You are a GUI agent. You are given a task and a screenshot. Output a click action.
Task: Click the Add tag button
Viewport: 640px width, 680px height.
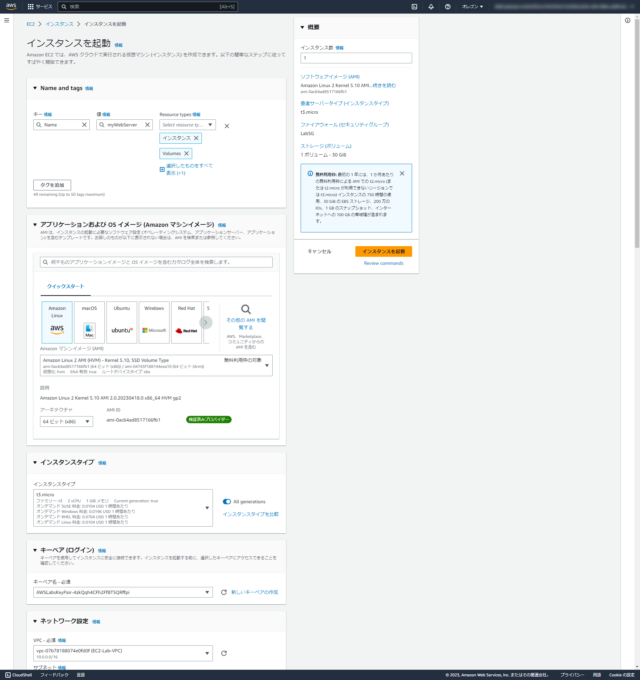point(52,185)
